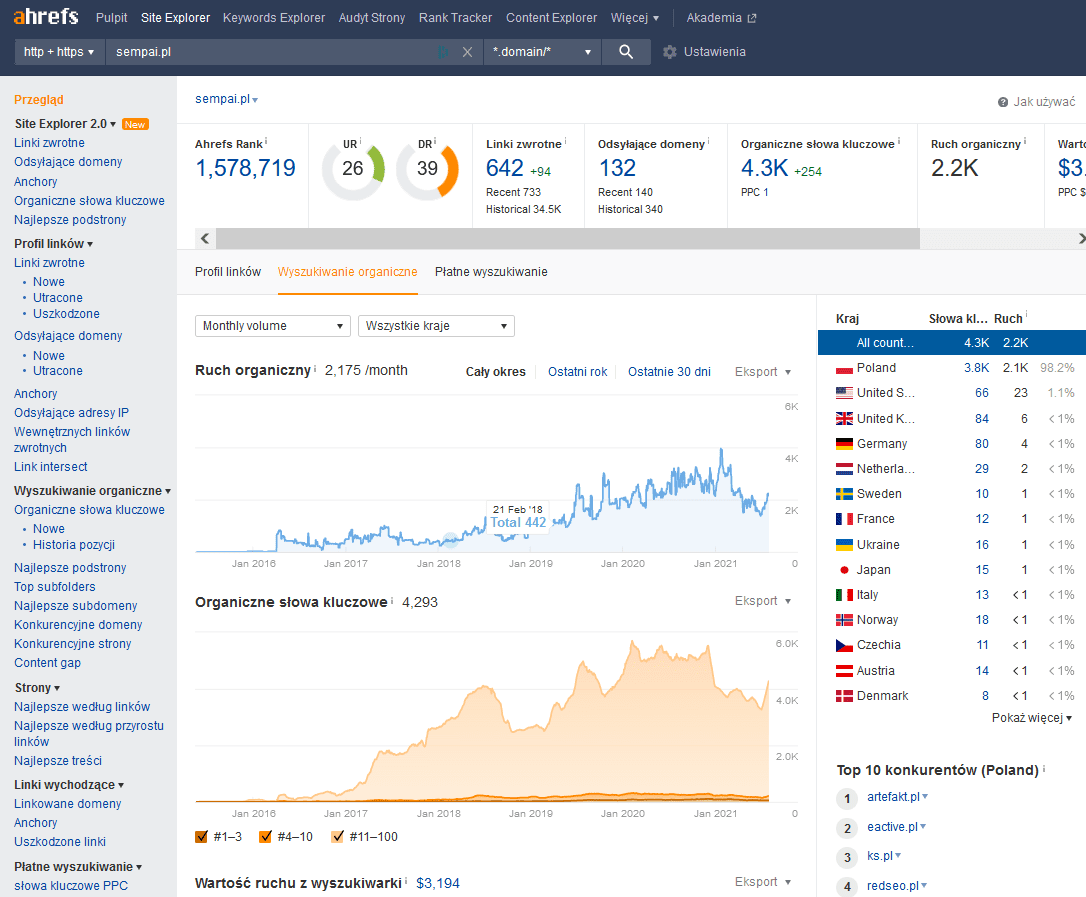Click the Norway flag icon
Image resolution: width=1086 pixels, height=897 pixels.
(x=844, y=620)
